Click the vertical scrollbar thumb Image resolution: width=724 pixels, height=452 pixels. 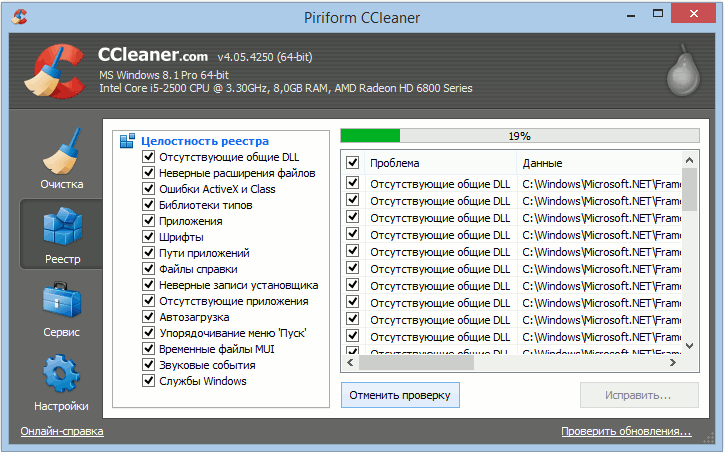[689, 190]
